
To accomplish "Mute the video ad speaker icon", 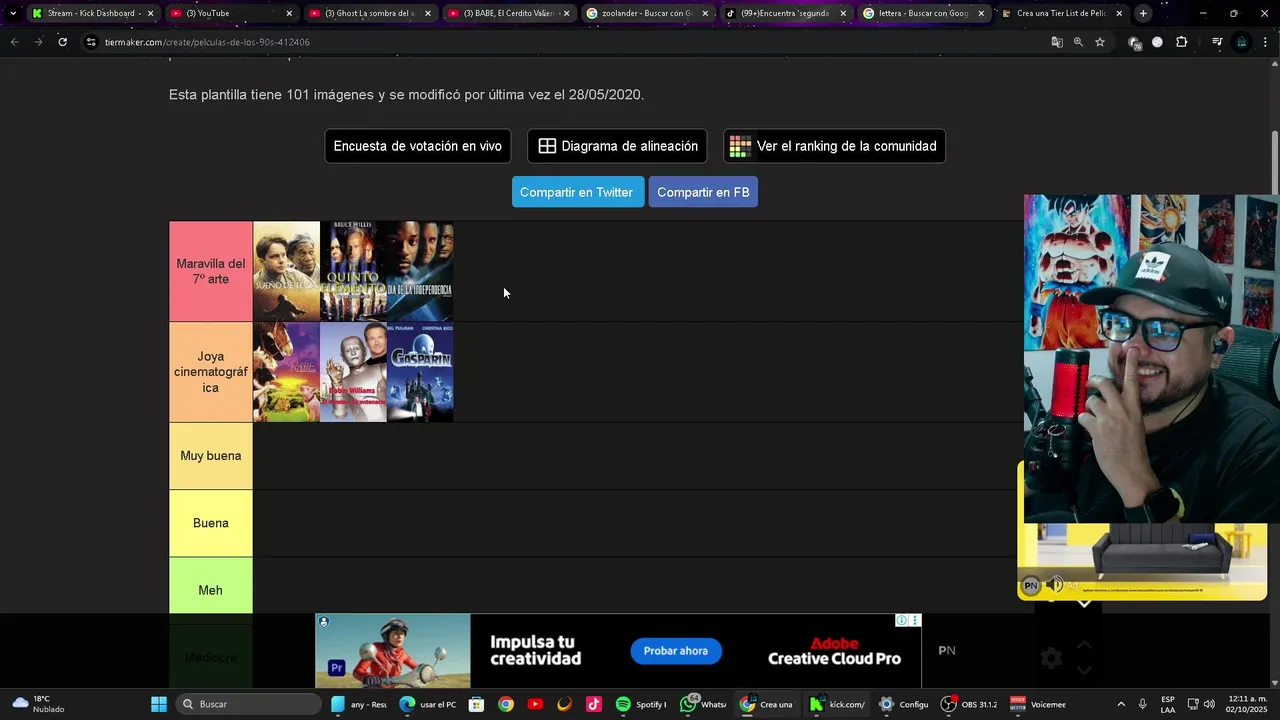I will pyautogui.click(x=1055, y=585).
